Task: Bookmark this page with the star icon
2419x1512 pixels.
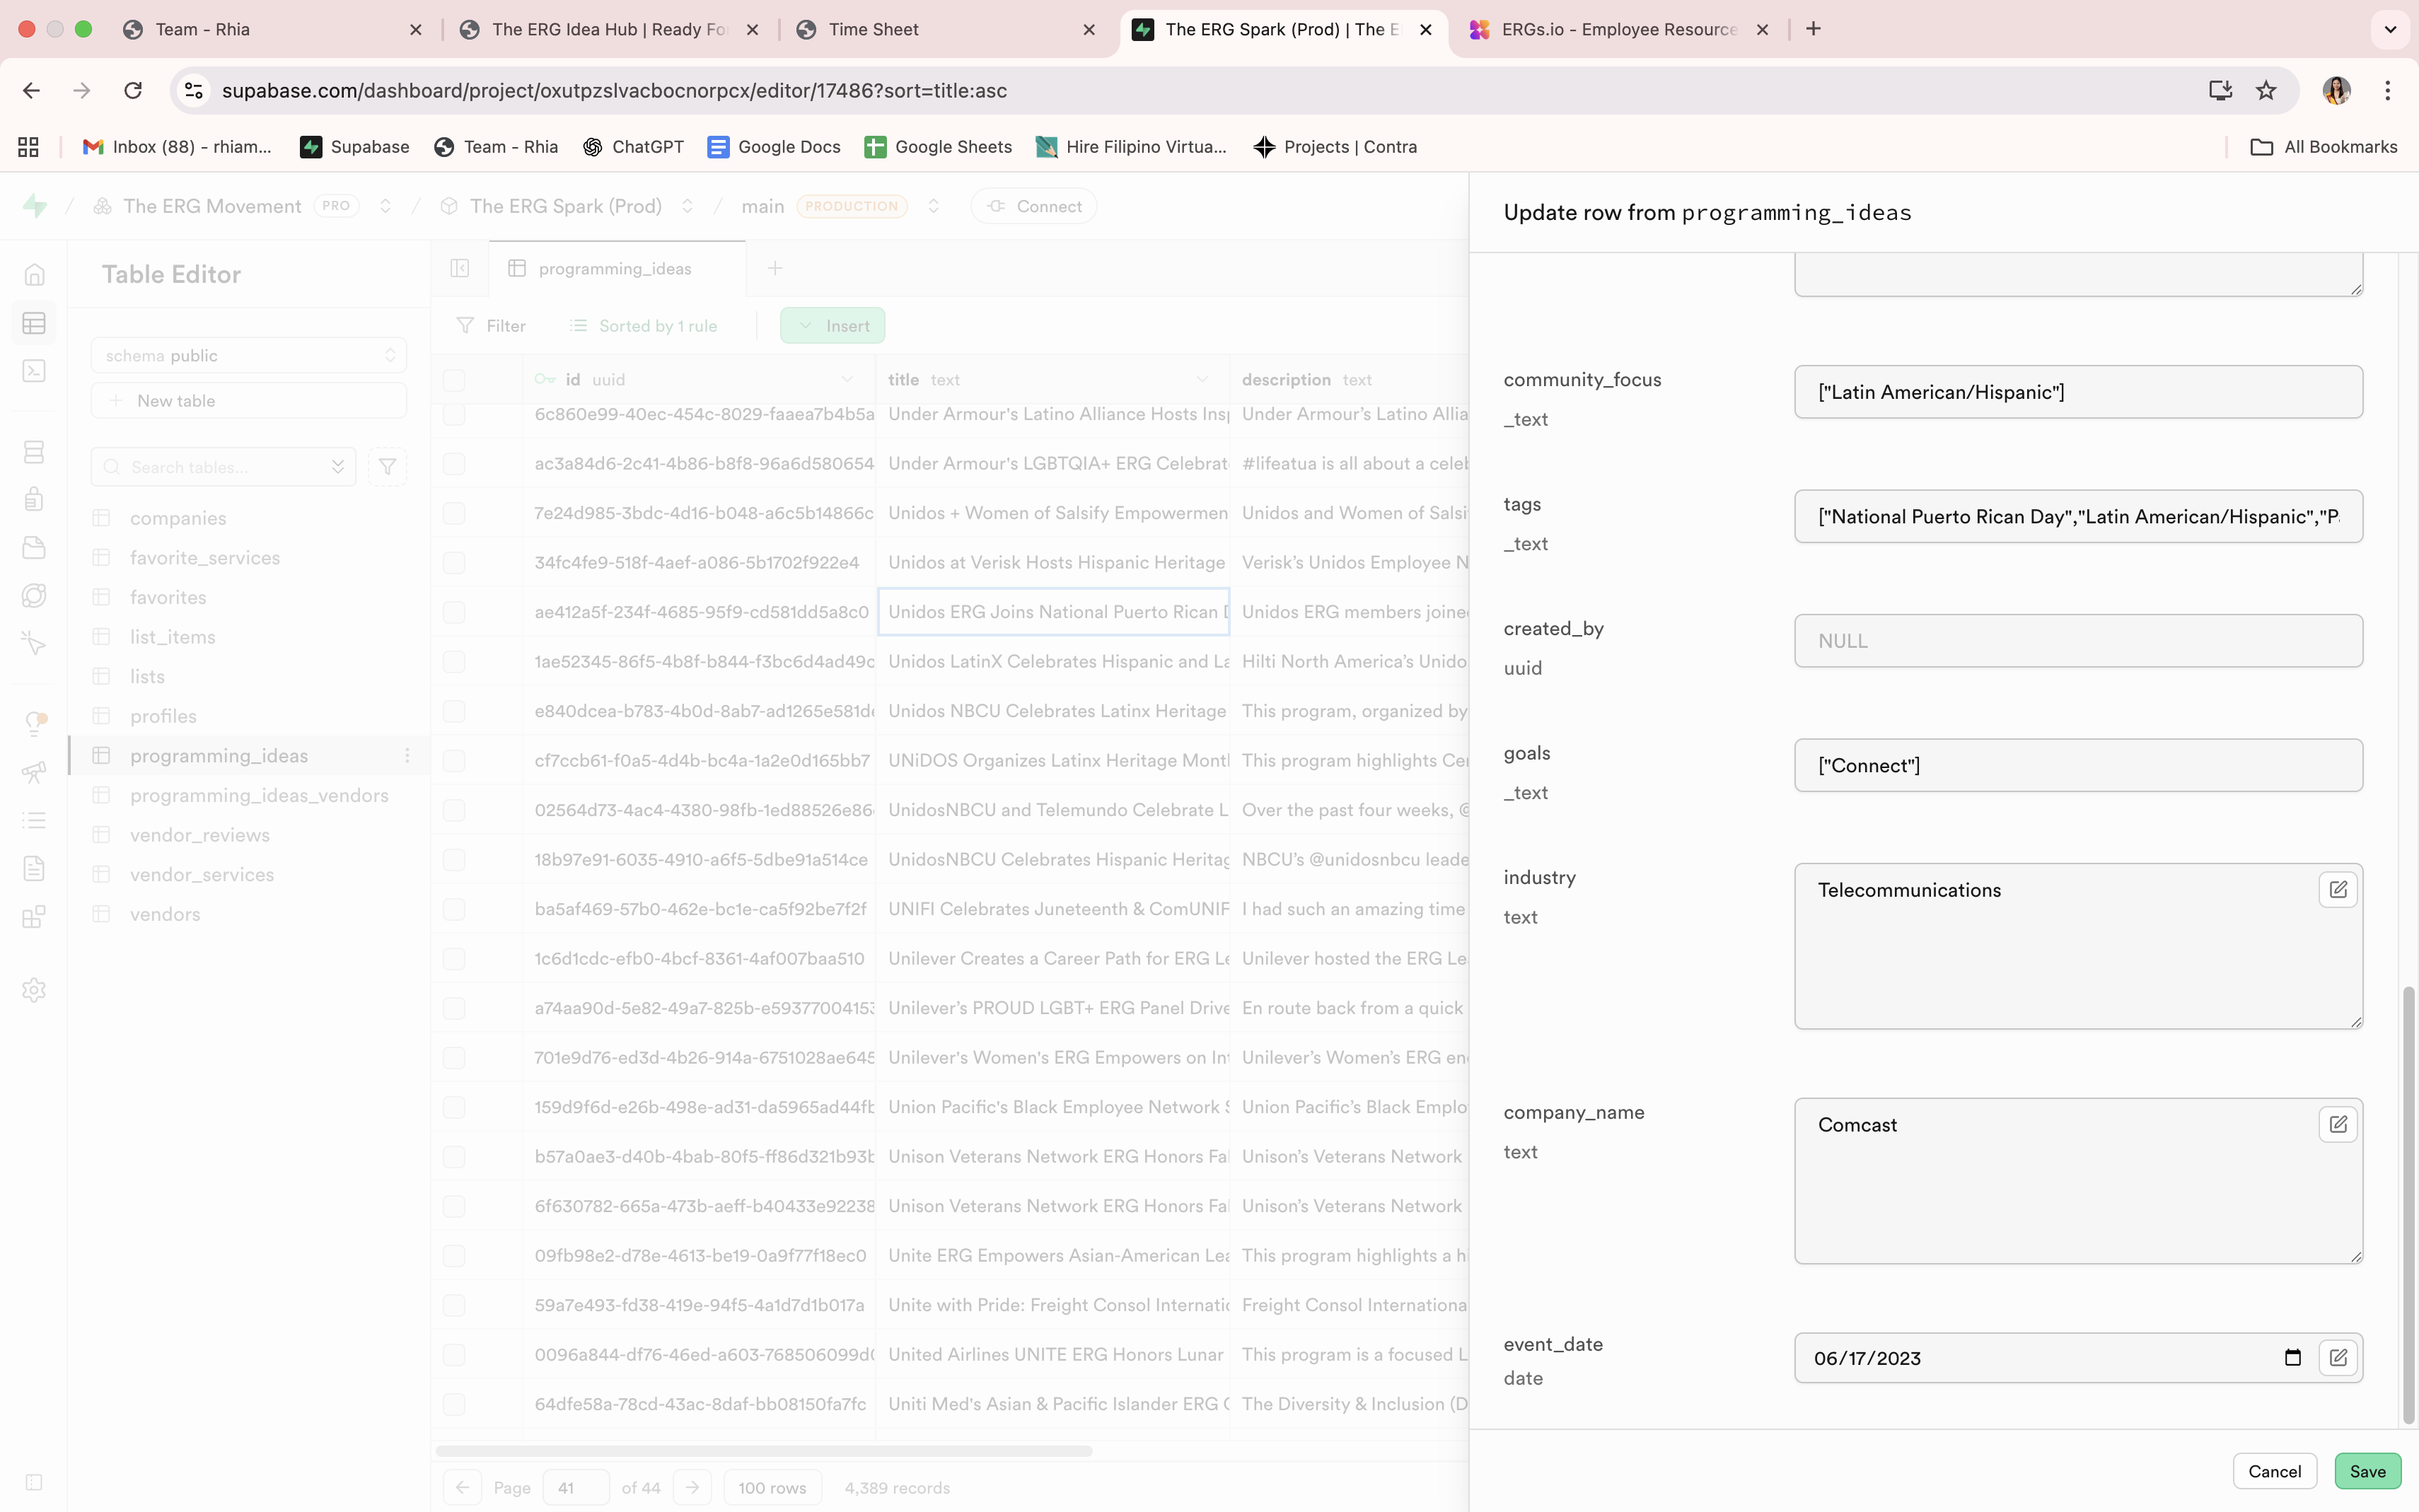Action: click(x=2265, y=90)
